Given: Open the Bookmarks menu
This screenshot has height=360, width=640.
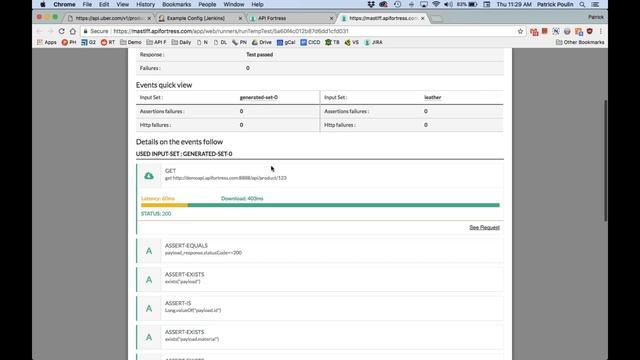Looking at the screenshot, I should [x=176, y=4].
